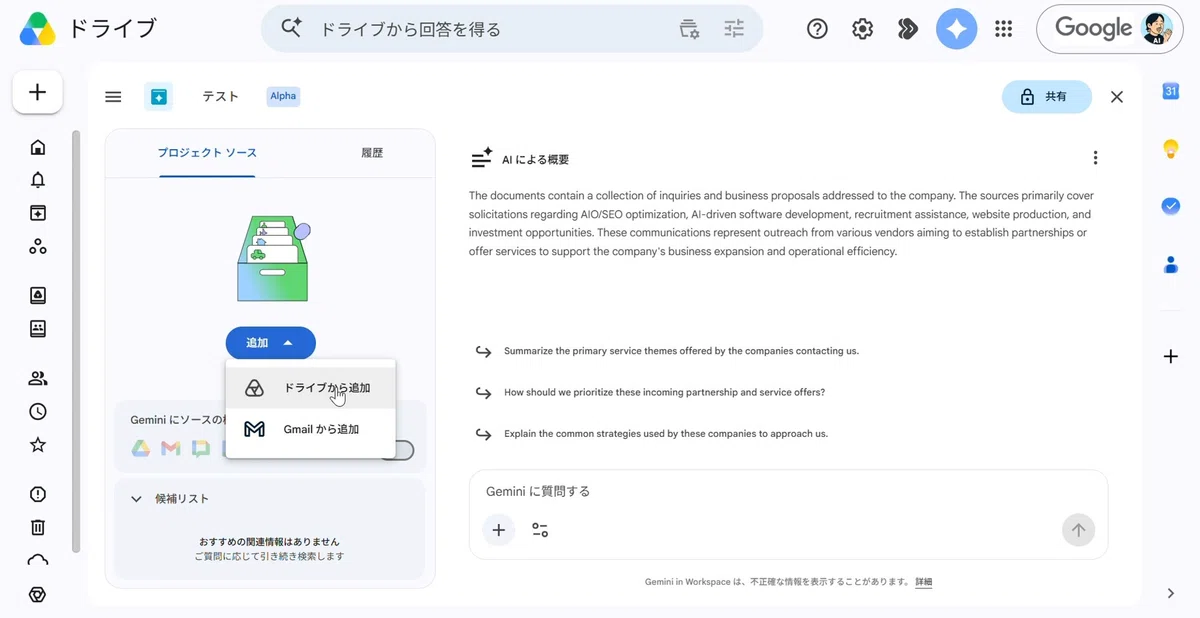Open the search source settings icon

(x=689, y=29)
